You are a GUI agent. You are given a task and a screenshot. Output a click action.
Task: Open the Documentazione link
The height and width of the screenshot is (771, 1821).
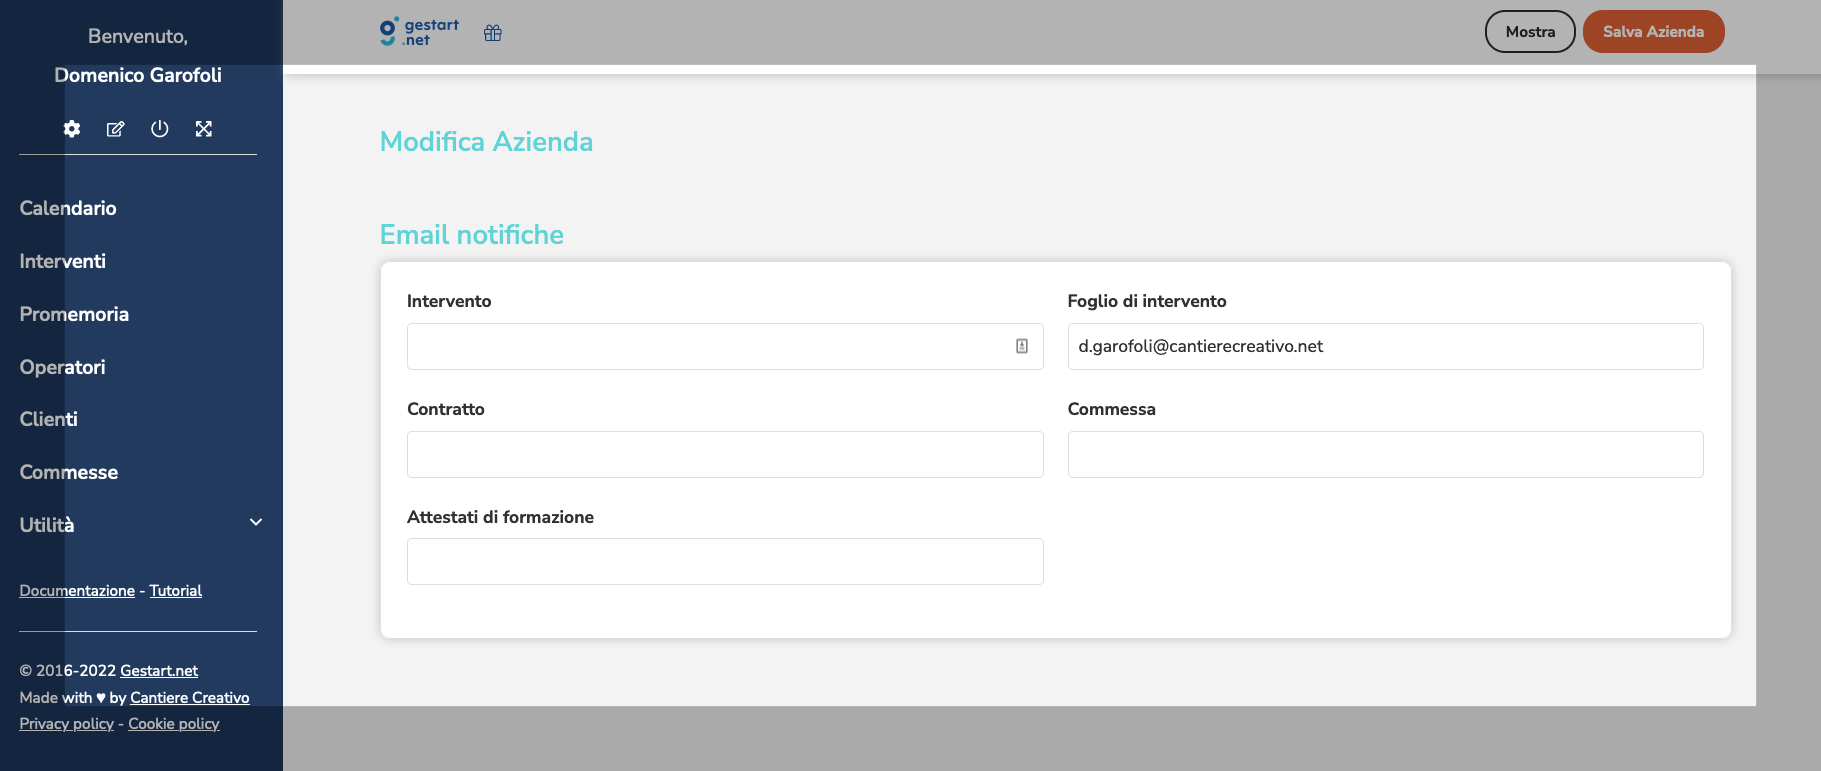77,591
